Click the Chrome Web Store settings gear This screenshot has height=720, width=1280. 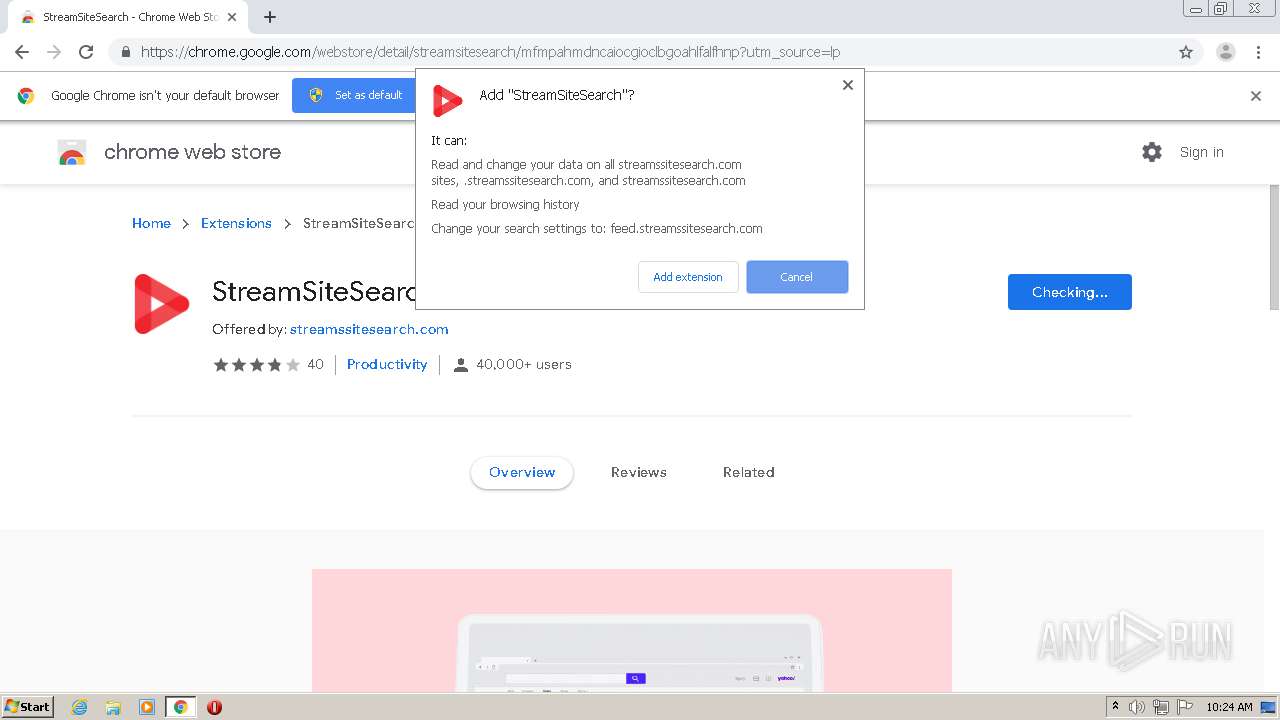tap(1152, 152)
